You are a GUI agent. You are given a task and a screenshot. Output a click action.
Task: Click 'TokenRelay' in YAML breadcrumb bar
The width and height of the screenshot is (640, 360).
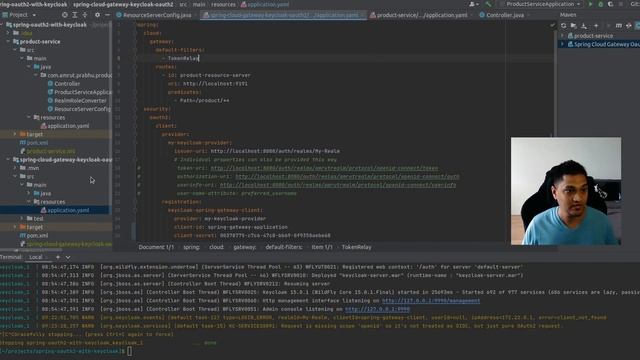click(x=356, y=247)
